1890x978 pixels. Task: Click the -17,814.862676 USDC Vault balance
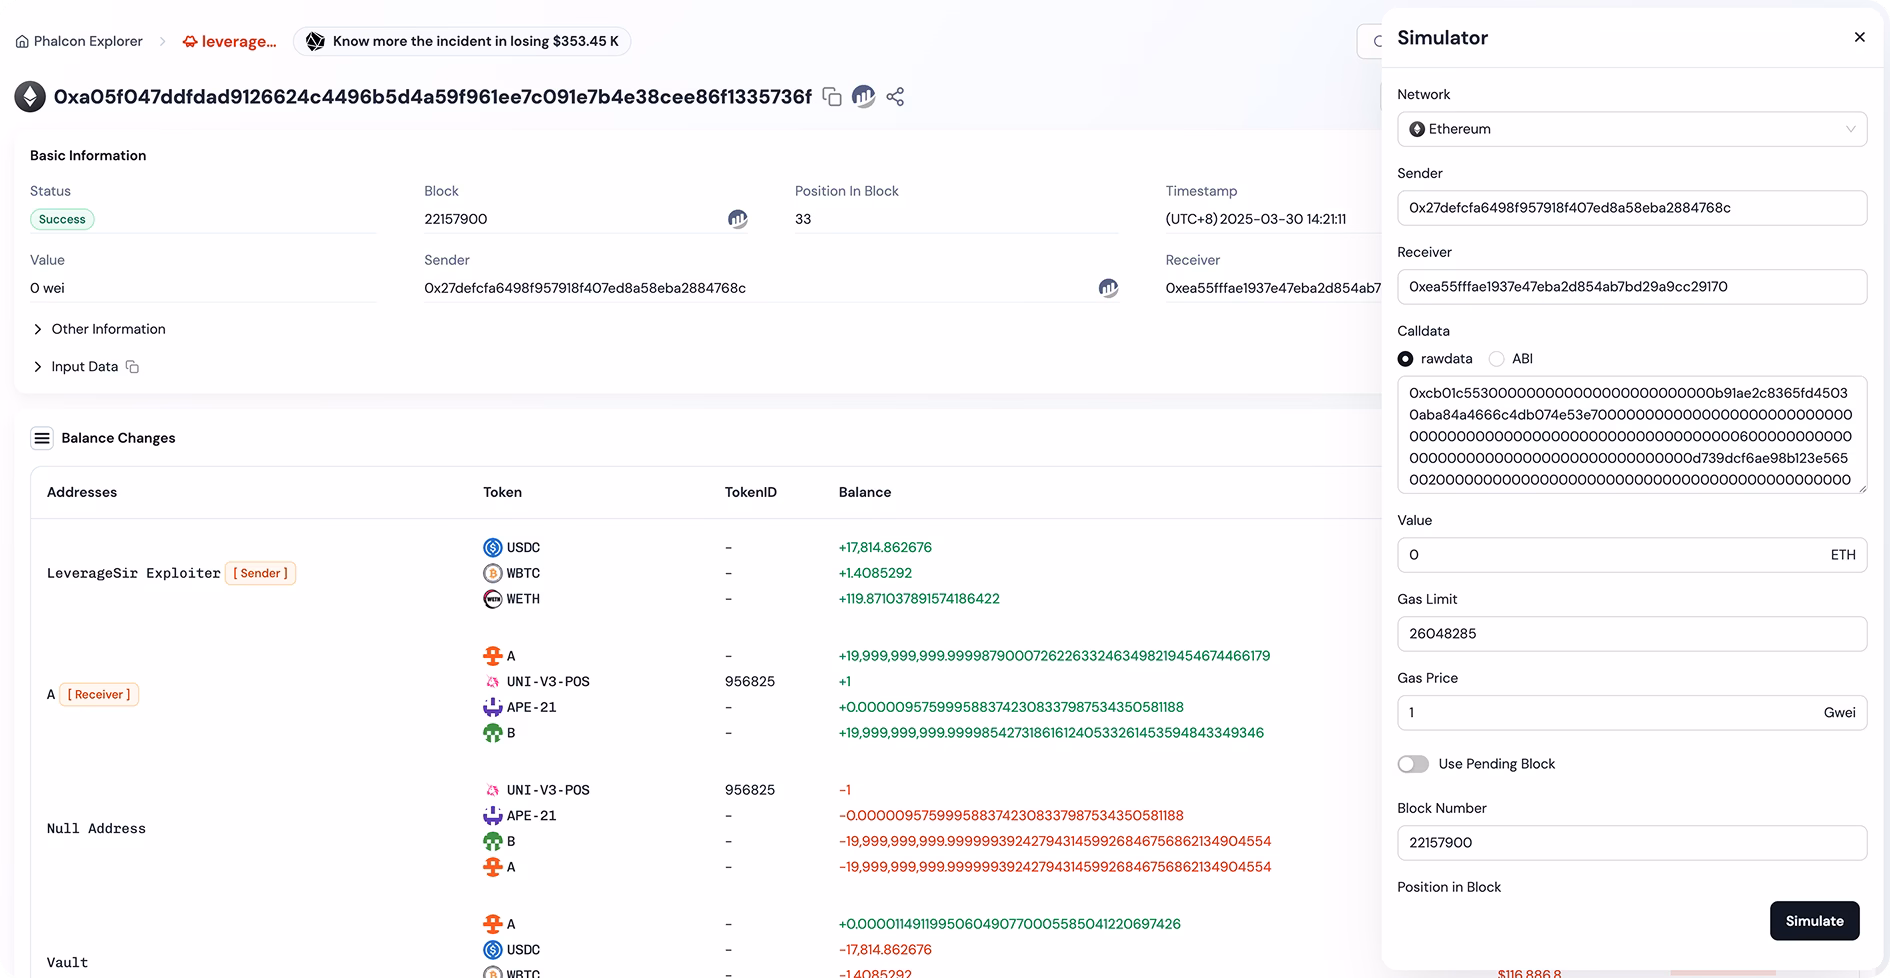pos(885,950)
